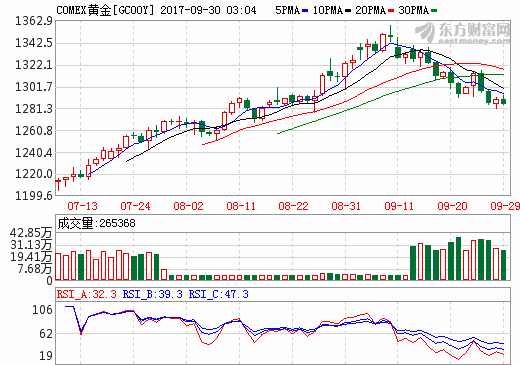The width and height of the screenshot is (520, 365).
Task: Click the RSI_B:39.3 indicator label
Action: 153,294
